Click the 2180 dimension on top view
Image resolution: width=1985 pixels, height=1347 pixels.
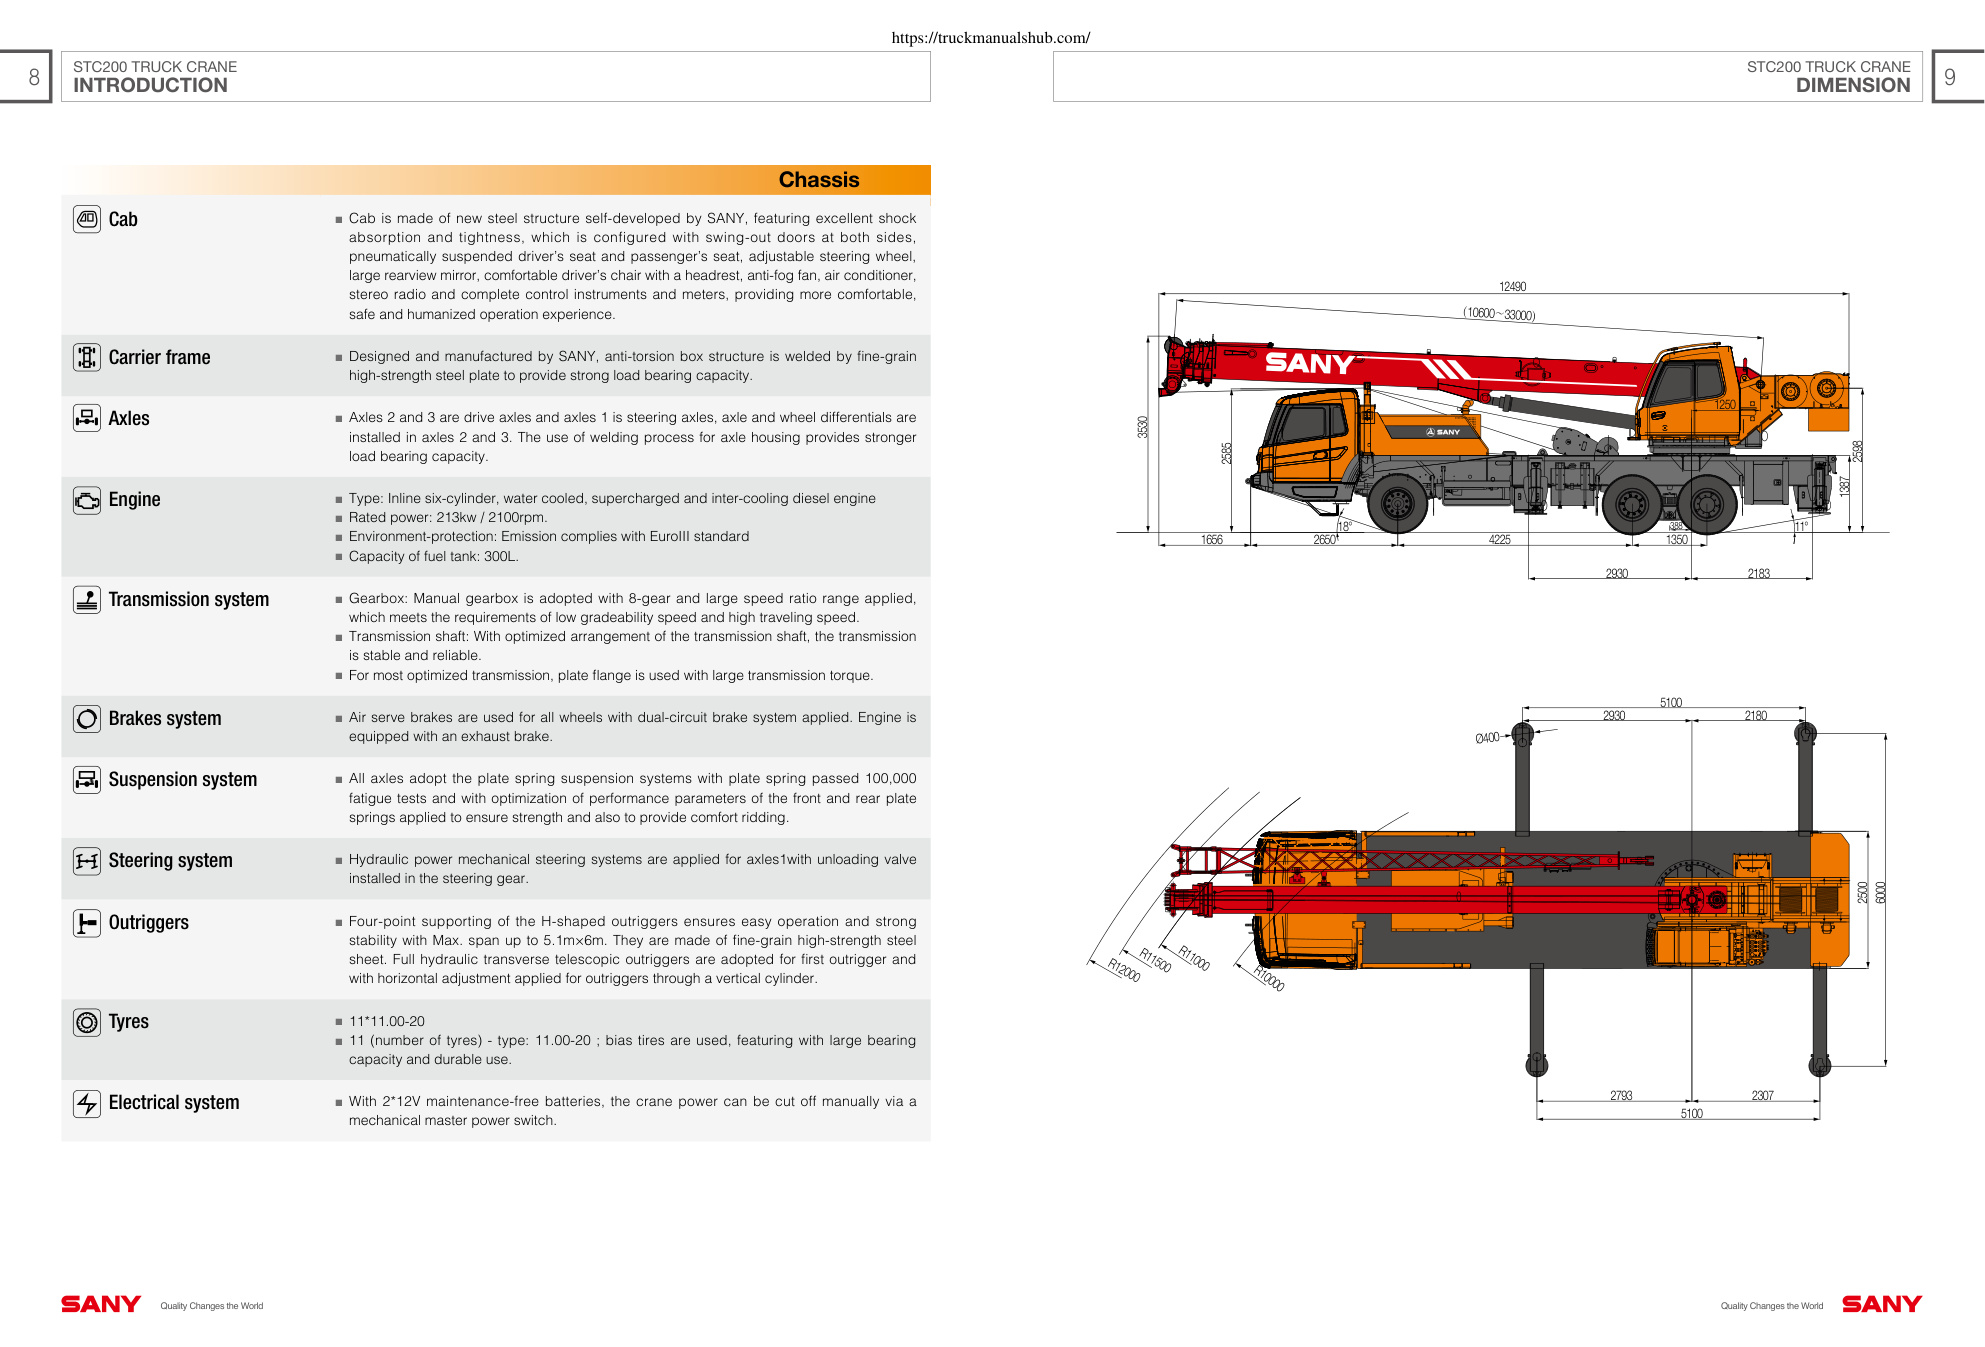pos(1756,716)
